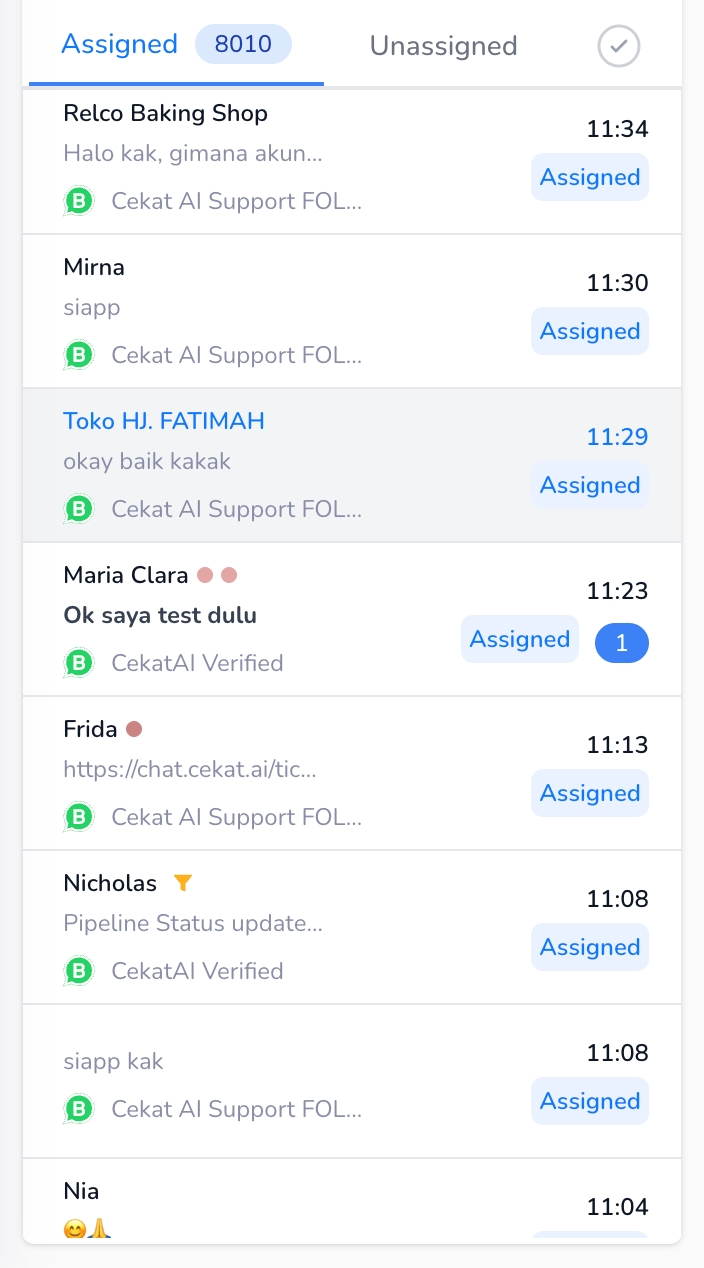704x1268 pixels.
Task: Click the yellow funnel icon beside Nicholas
Action: [182, 883]
